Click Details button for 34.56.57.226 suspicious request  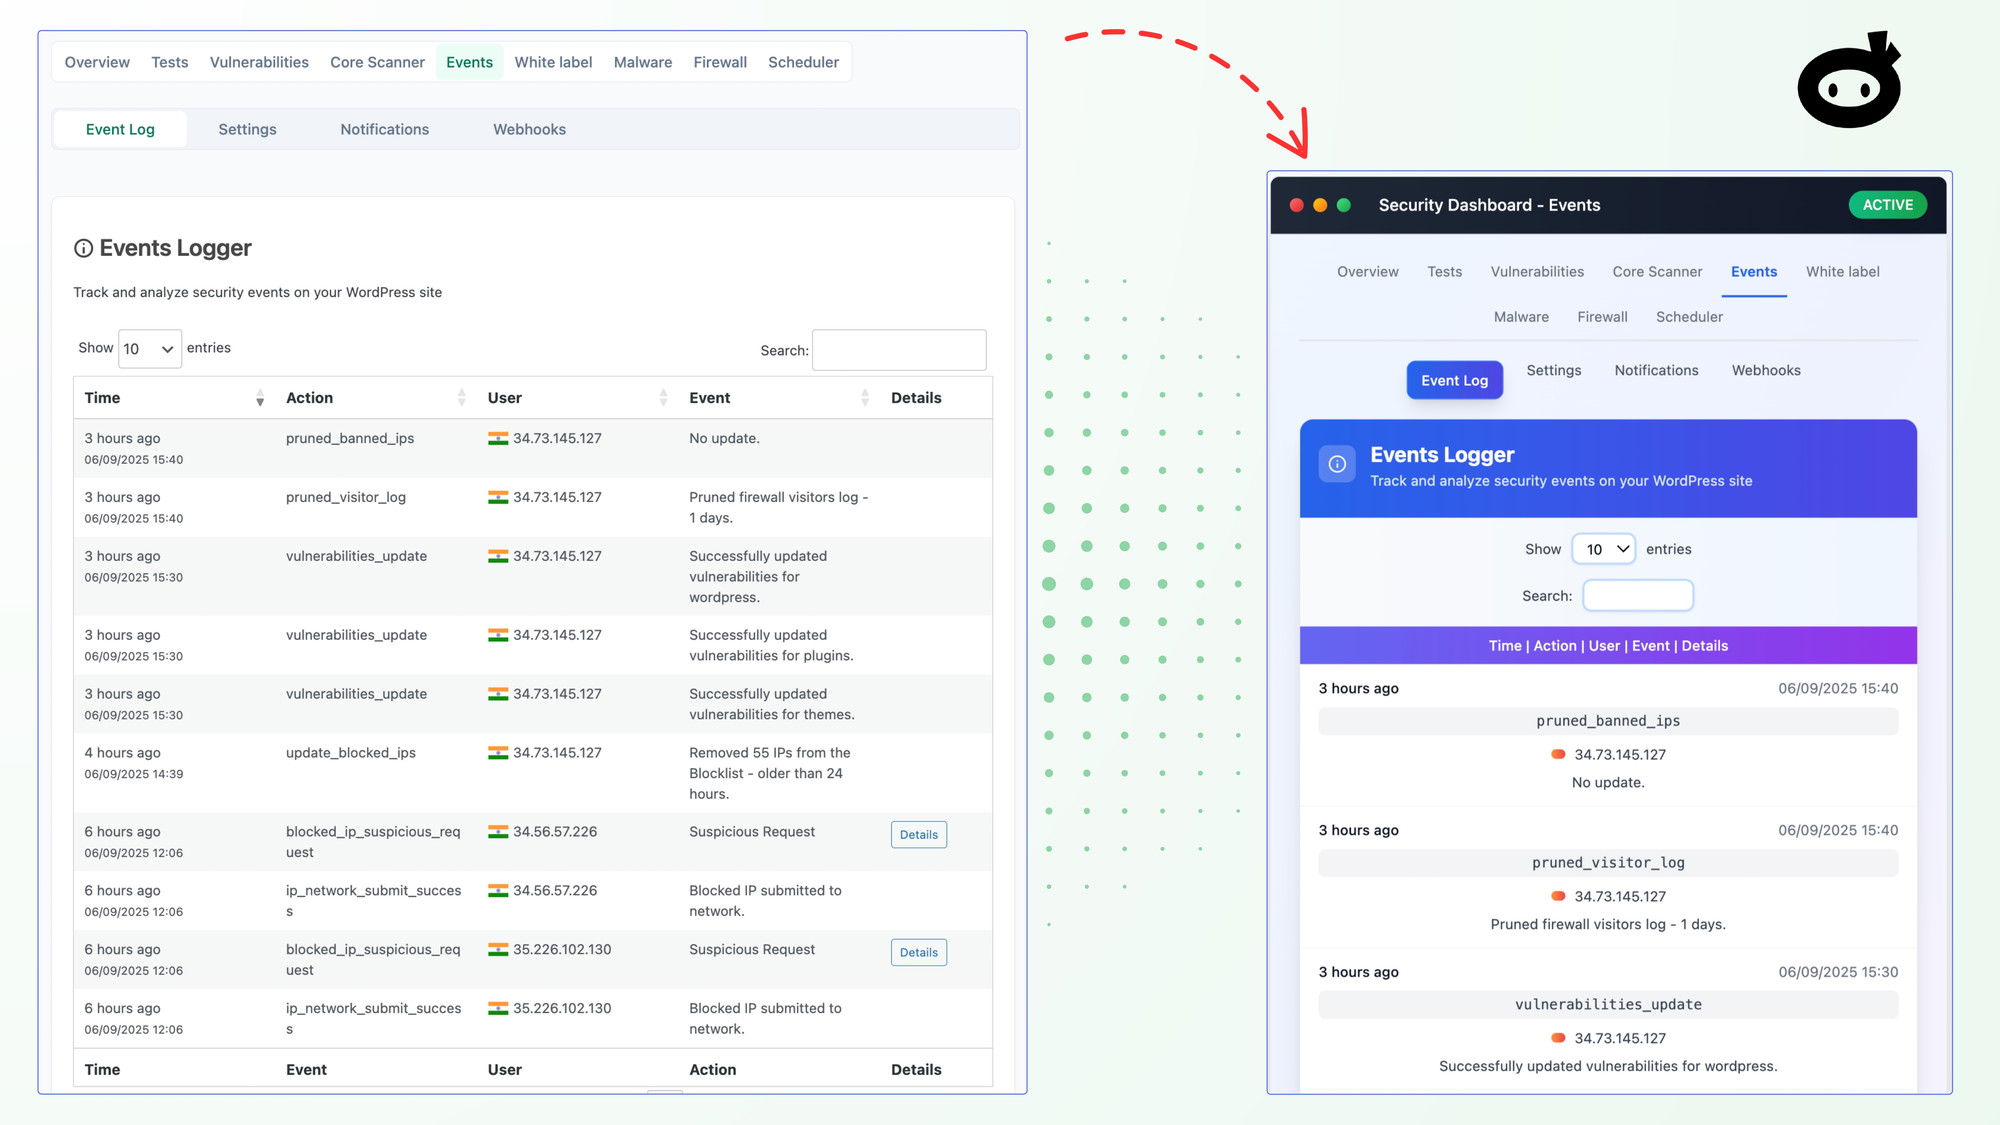pos(918,835)
